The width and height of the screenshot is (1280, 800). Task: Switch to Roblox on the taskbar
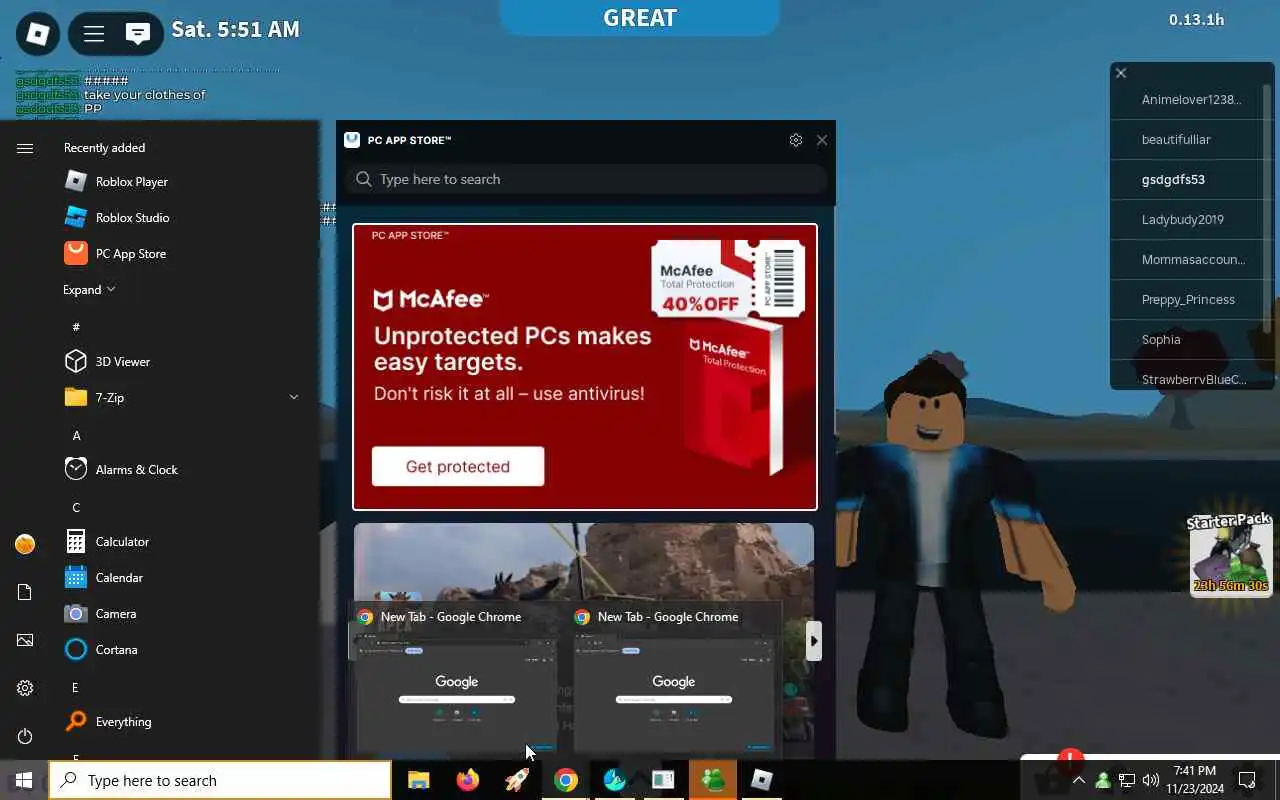762,780
